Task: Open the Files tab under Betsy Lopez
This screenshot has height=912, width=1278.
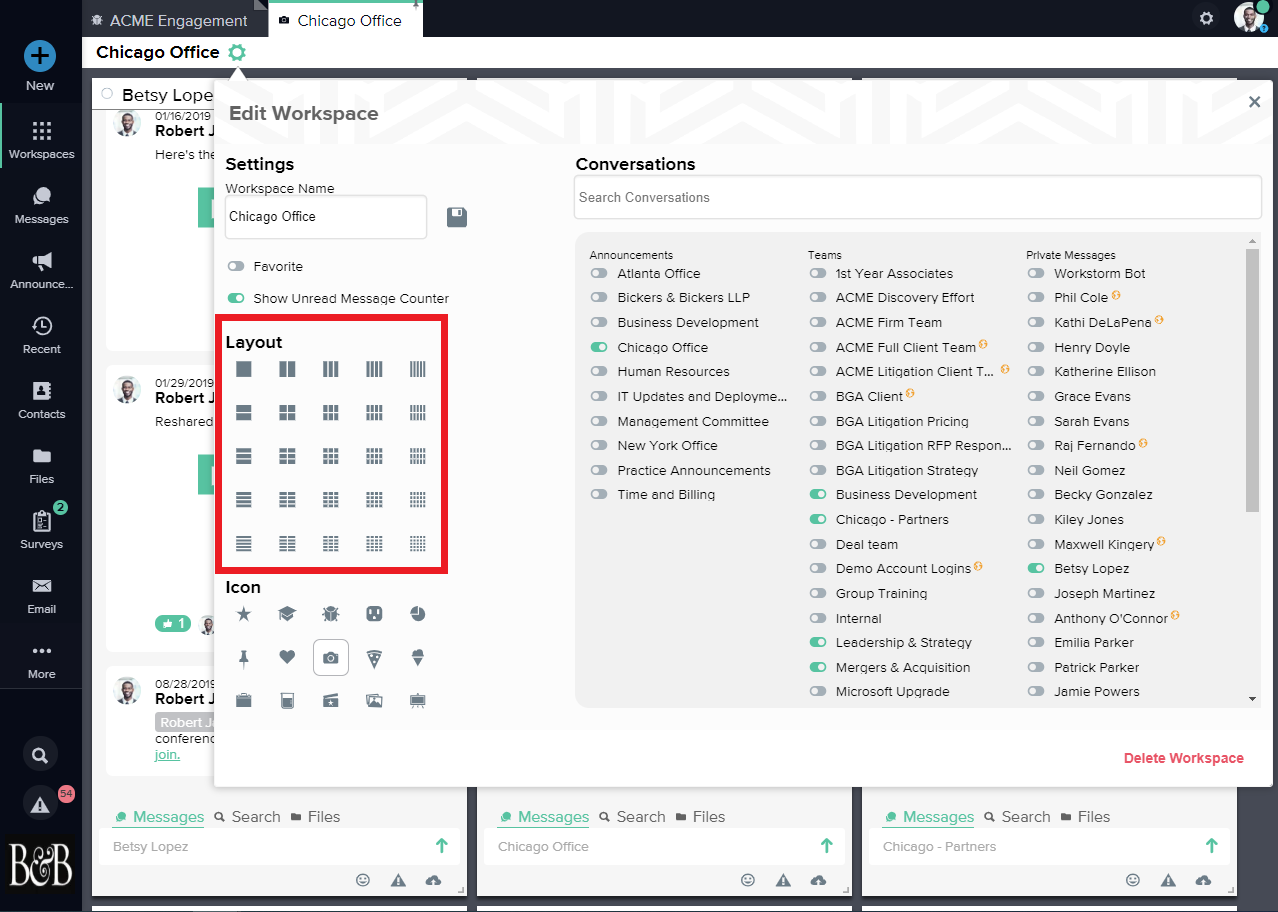Action: point(315,817)
